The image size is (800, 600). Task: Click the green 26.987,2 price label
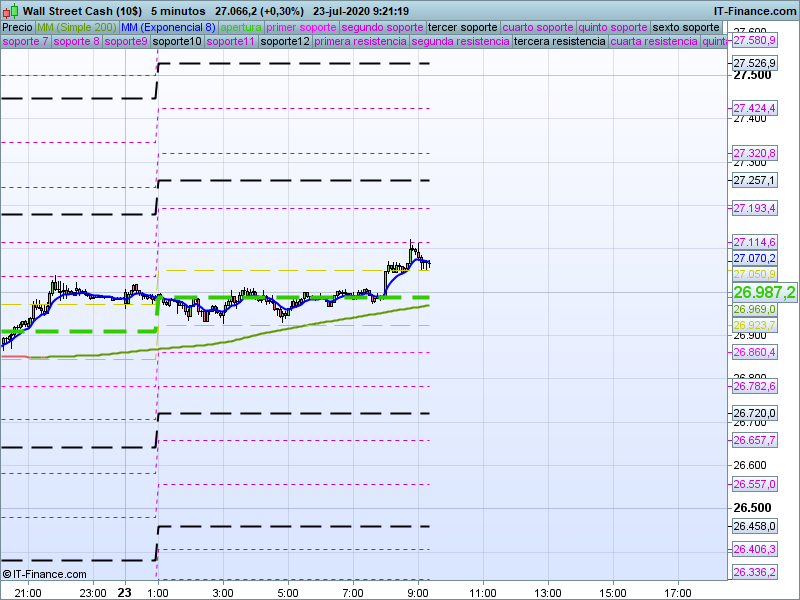click(764, 292)
